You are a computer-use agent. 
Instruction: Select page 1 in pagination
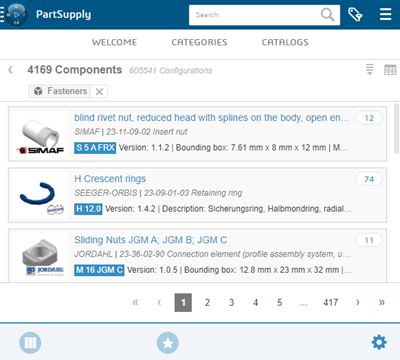[x=183, y=303]
